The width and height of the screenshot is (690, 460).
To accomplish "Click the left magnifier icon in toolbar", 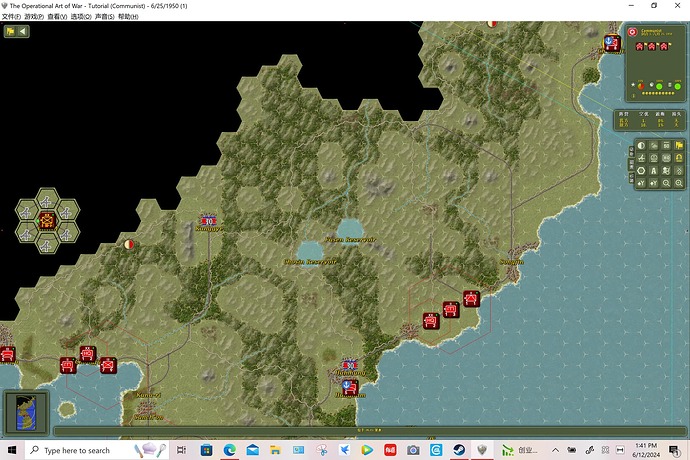I will click(666, 183).
